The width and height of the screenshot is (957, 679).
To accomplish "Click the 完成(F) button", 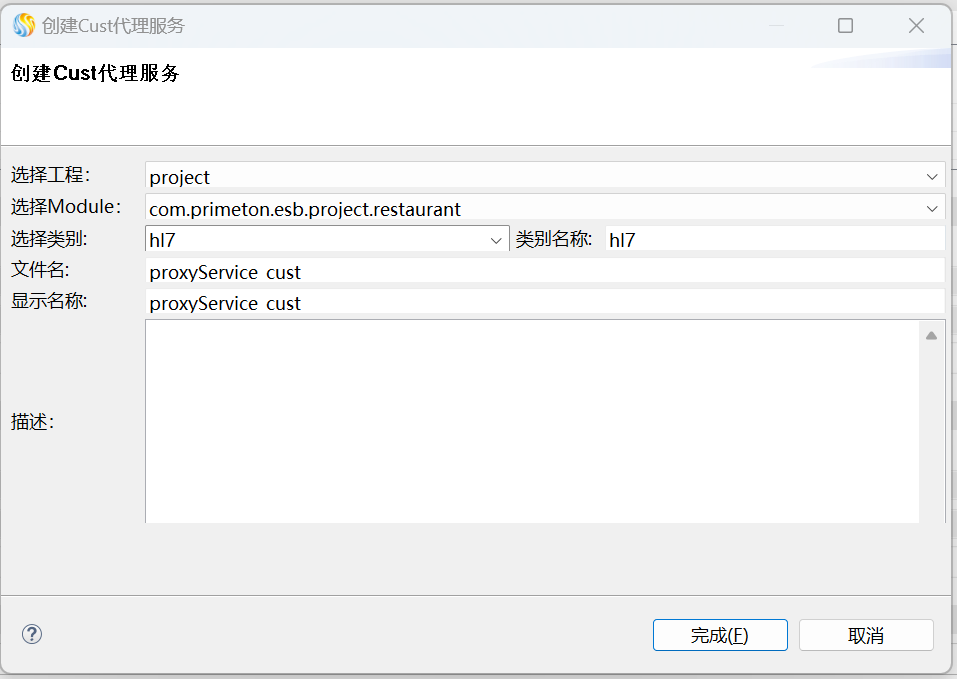I will tap(720, 635).
